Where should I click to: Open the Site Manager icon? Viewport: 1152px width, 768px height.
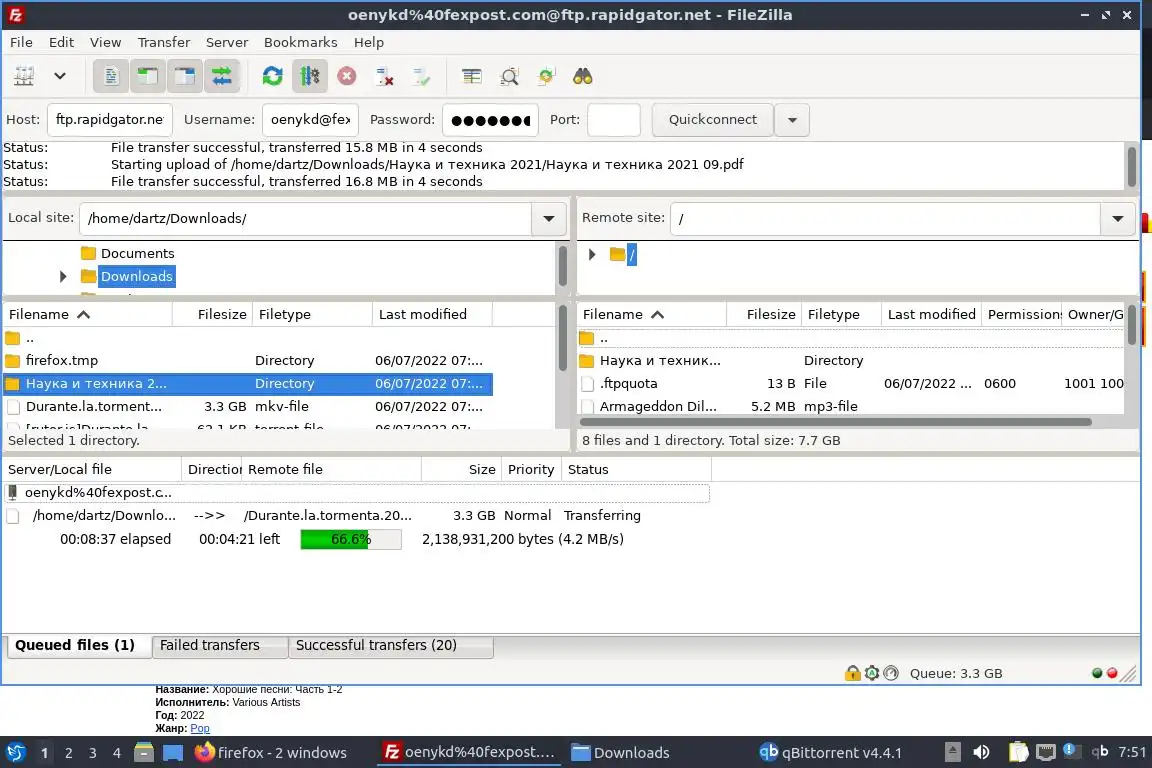pyautogui.click(x=24, y=76)
